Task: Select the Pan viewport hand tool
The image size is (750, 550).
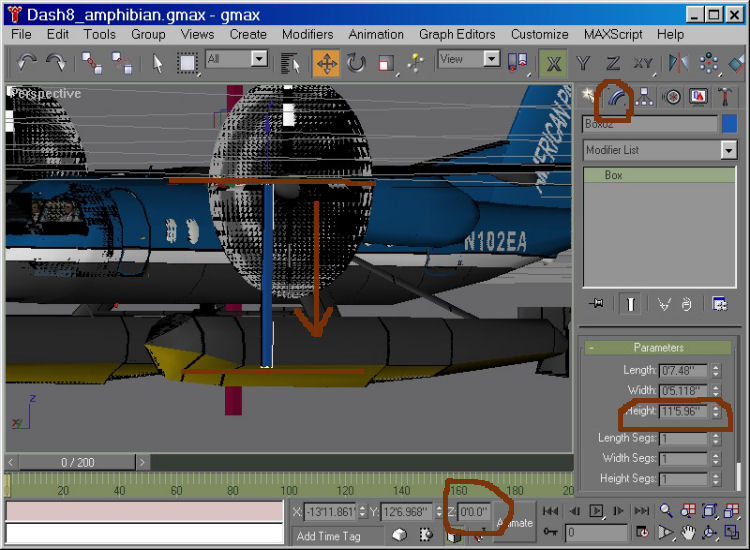Action: 689,533
